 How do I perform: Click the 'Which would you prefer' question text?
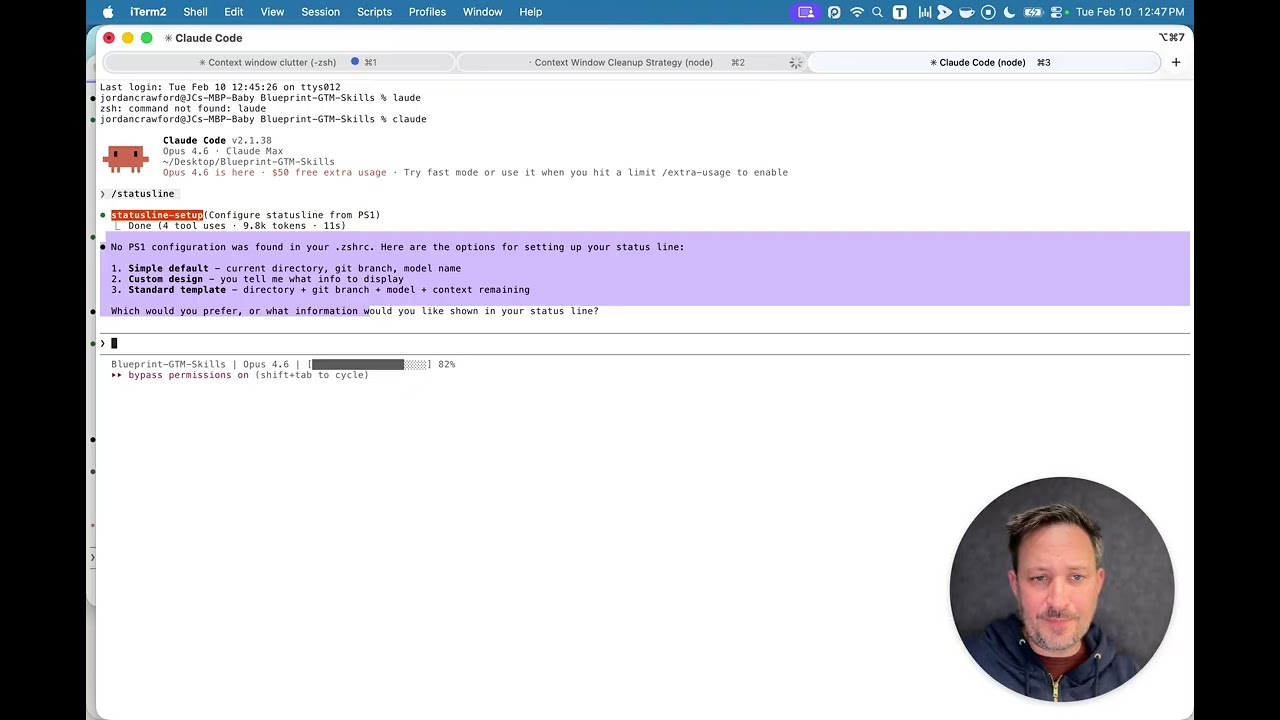pos(355,311)
